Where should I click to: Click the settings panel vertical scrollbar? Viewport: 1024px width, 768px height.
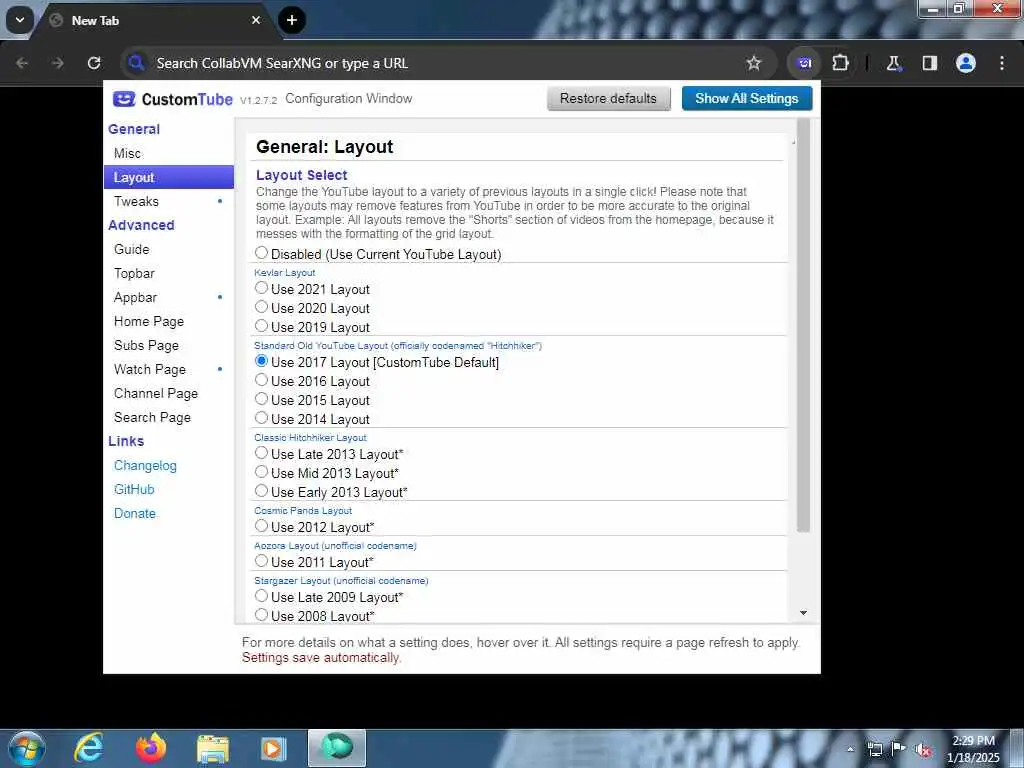coord(803,327)
